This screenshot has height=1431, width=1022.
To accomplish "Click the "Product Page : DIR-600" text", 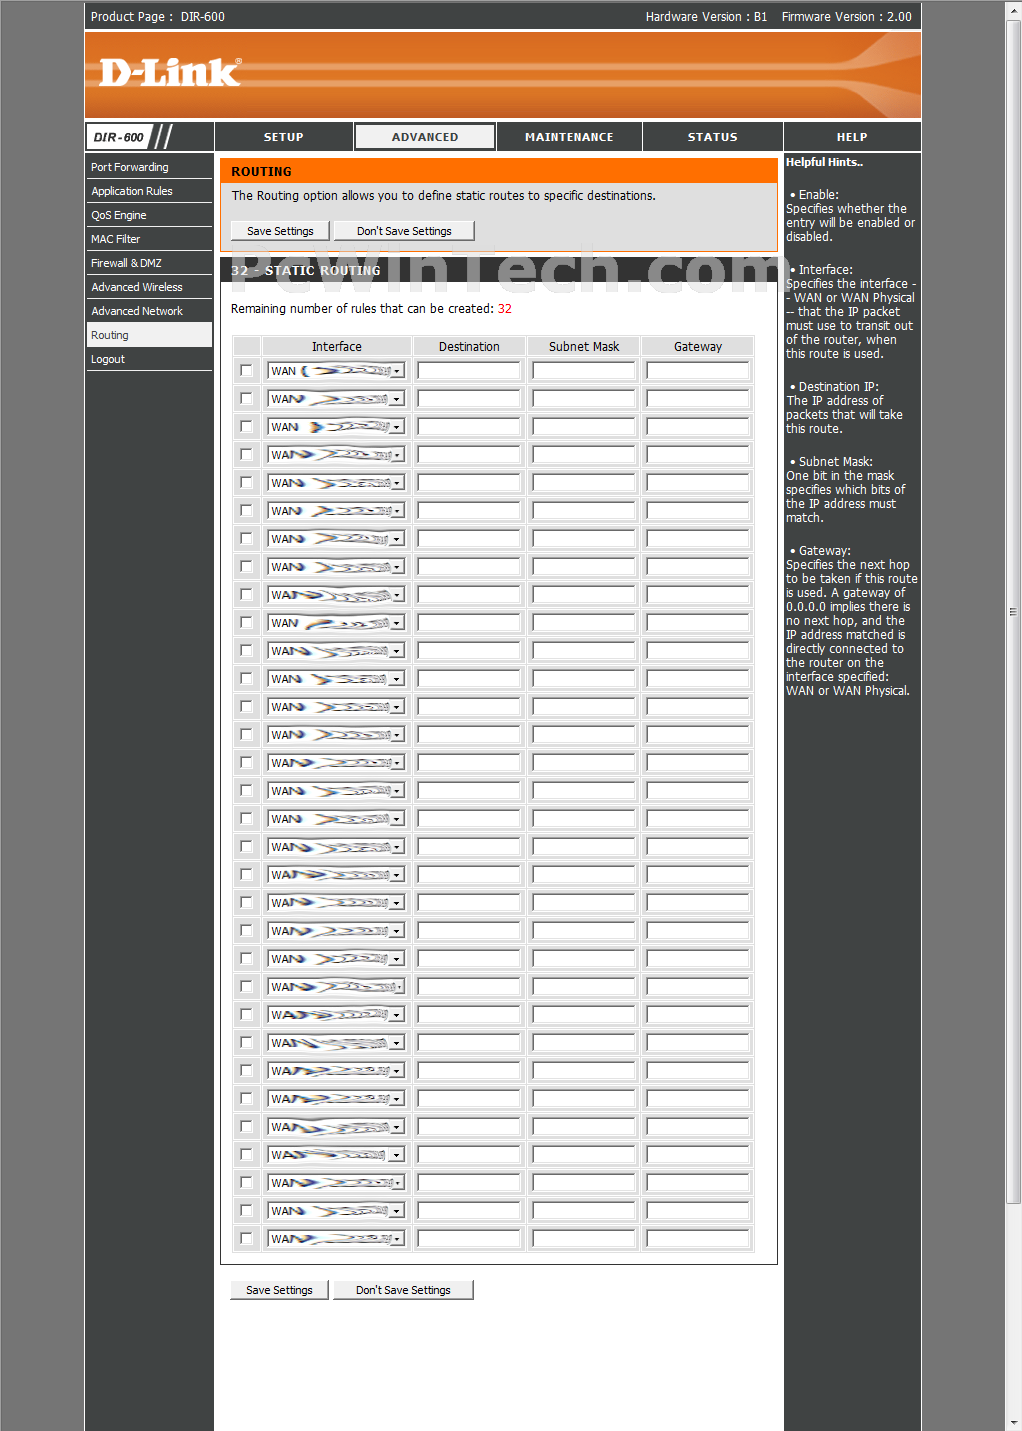I will click(x=158, y=17).
